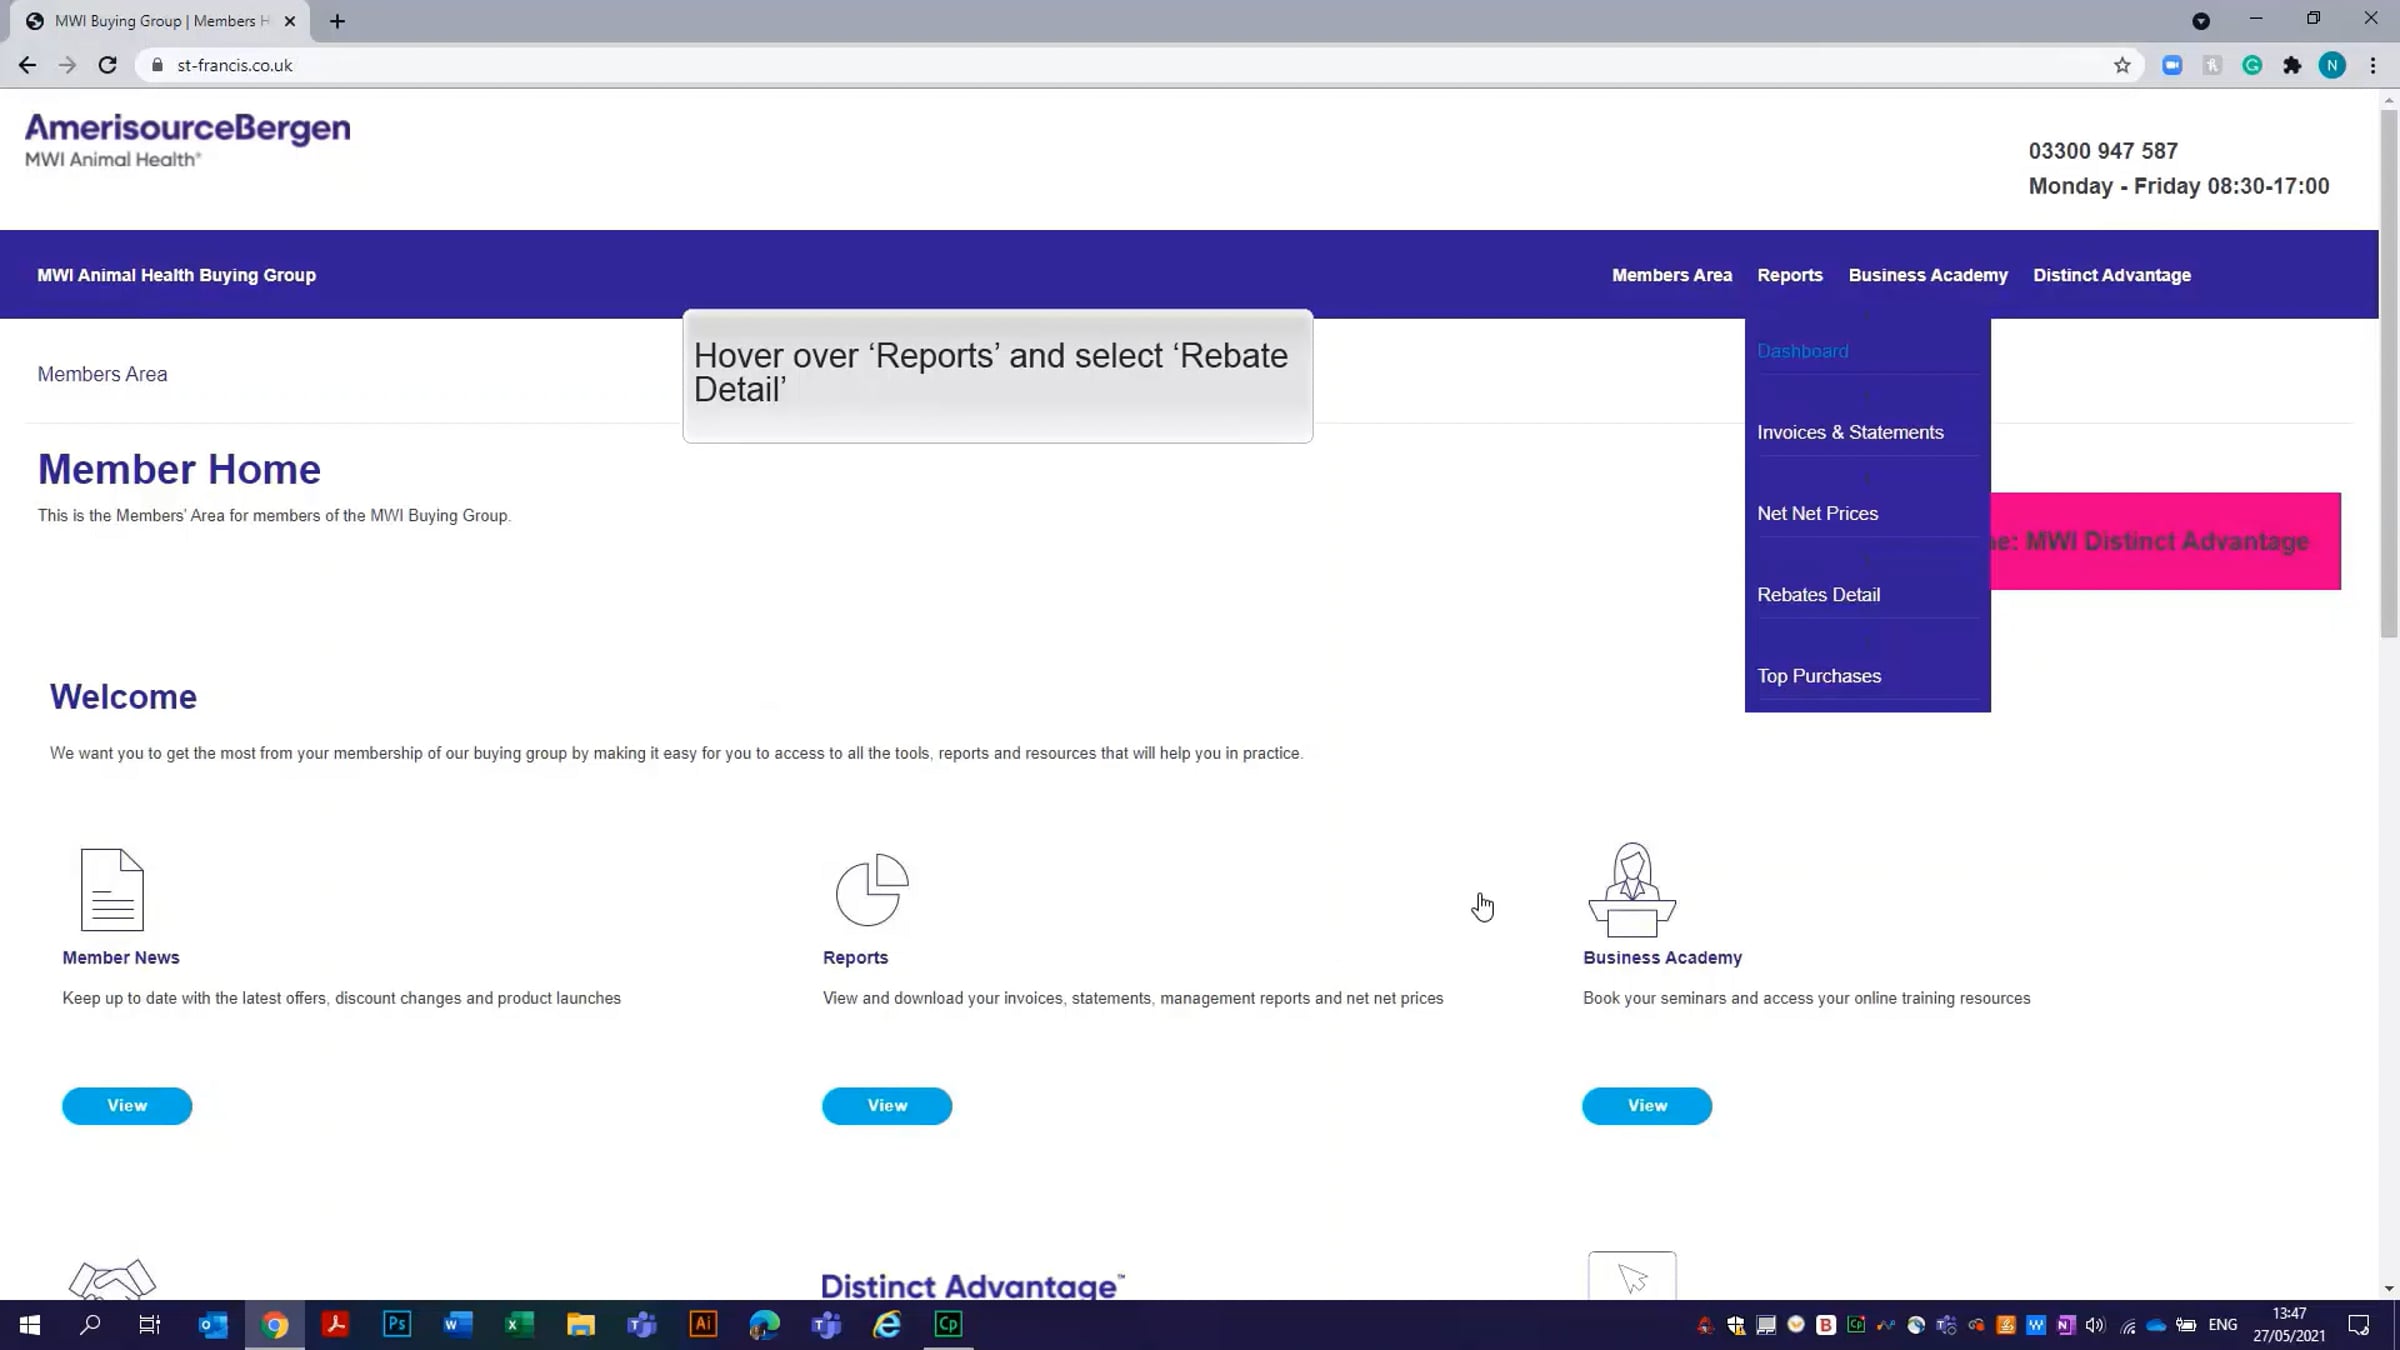Open a new browser tab

337,21
